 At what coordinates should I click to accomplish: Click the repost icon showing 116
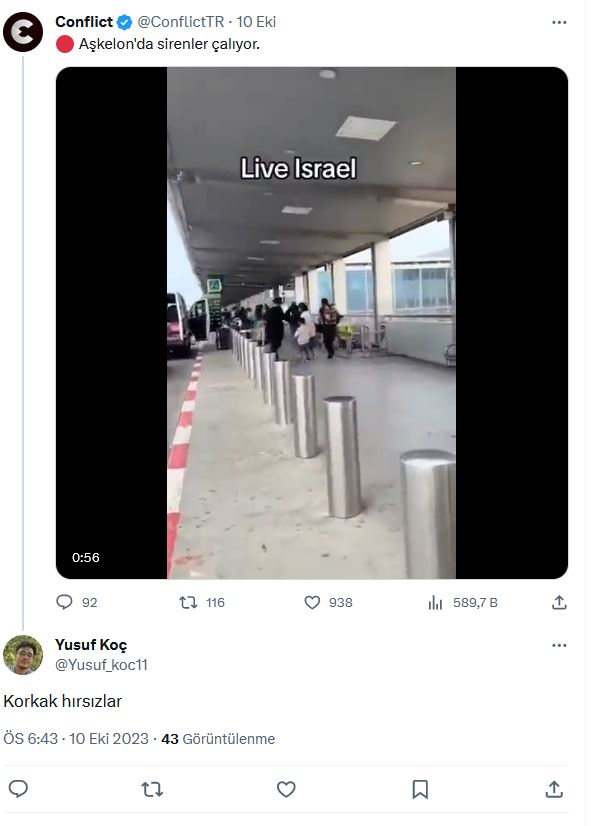[188, 602]
